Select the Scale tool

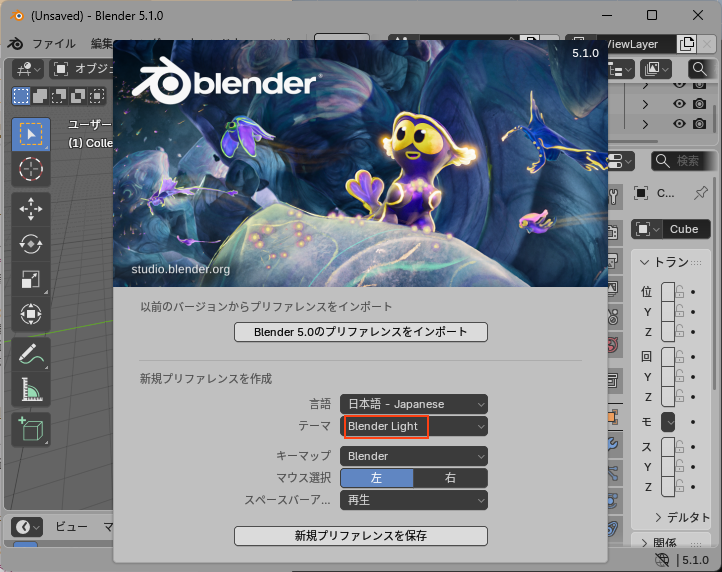31,279
